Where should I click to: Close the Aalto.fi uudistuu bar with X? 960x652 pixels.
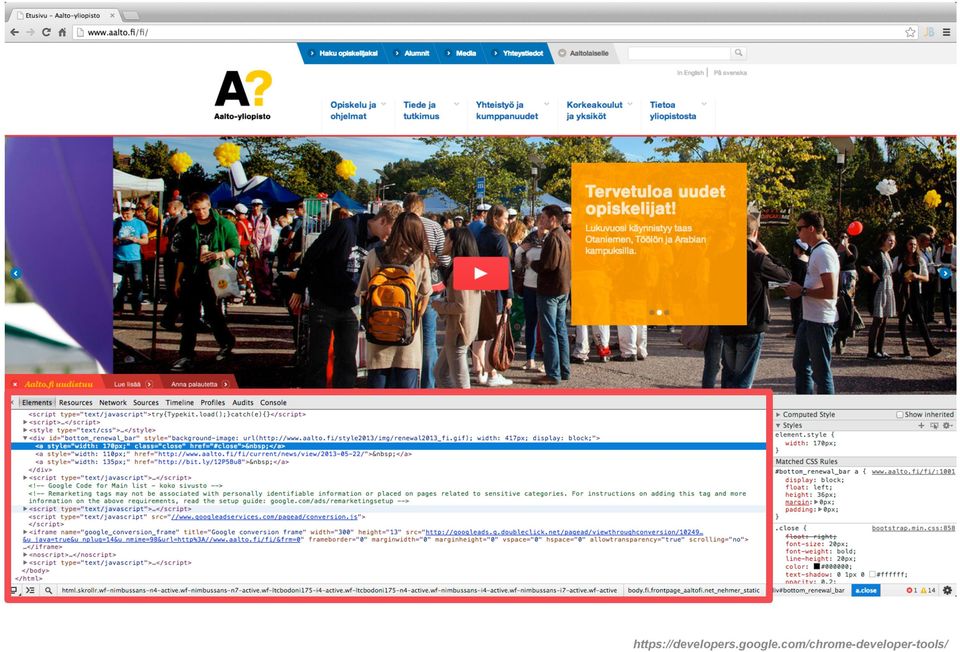point(15,384)
